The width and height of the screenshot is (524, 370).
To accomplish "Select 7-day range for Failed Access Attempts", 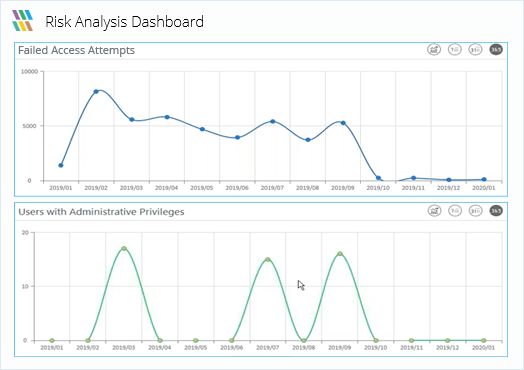I will [455, 50].
